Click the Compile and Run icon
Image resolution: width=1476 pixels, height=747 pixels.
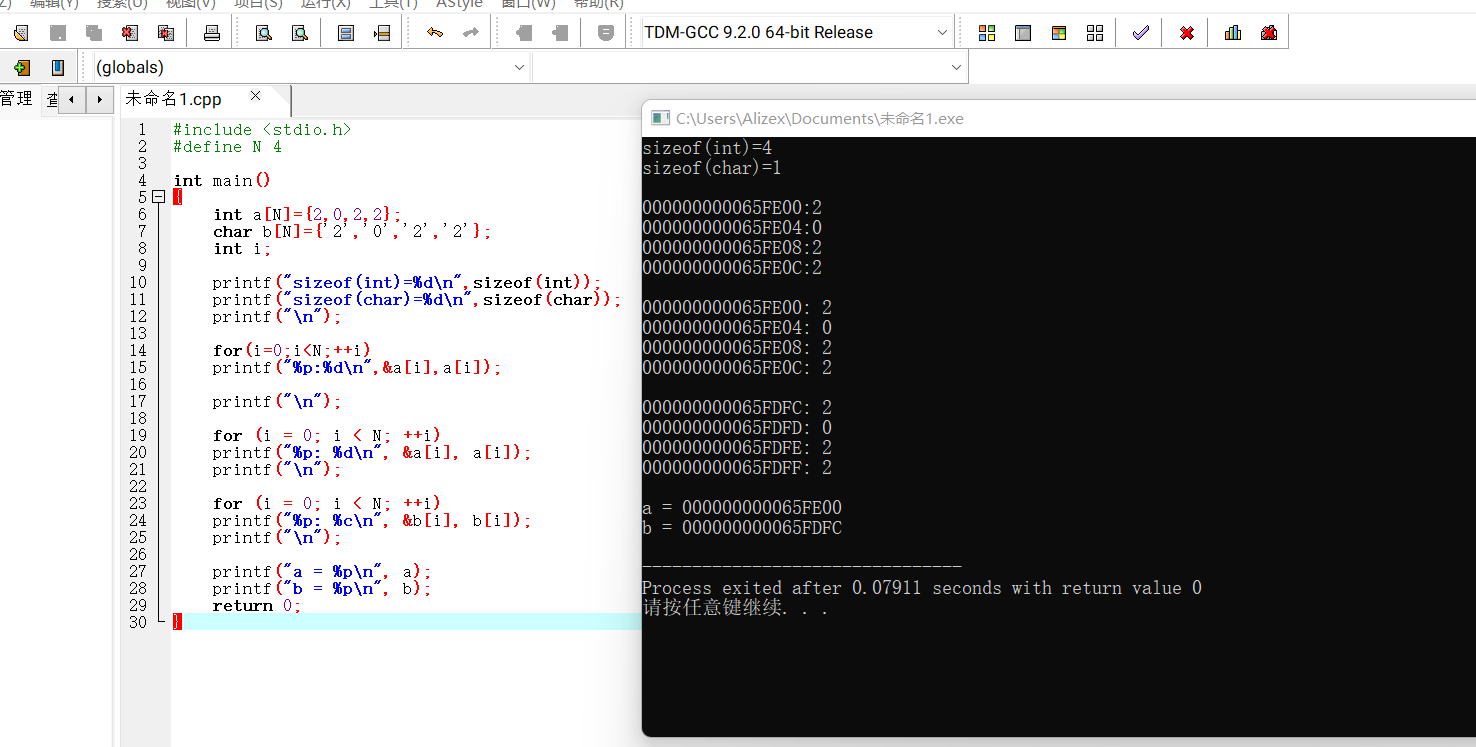1059,33
